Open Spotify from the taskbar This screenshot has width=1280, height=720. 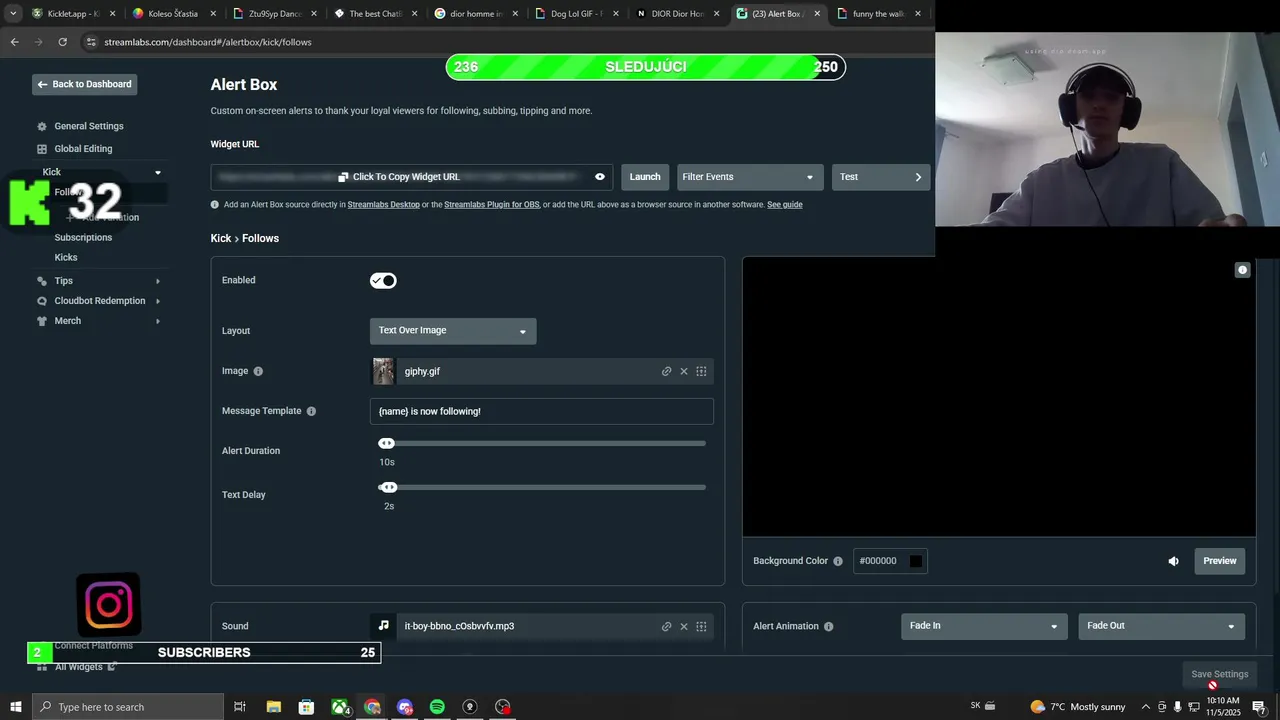click(x=437, y=707)
